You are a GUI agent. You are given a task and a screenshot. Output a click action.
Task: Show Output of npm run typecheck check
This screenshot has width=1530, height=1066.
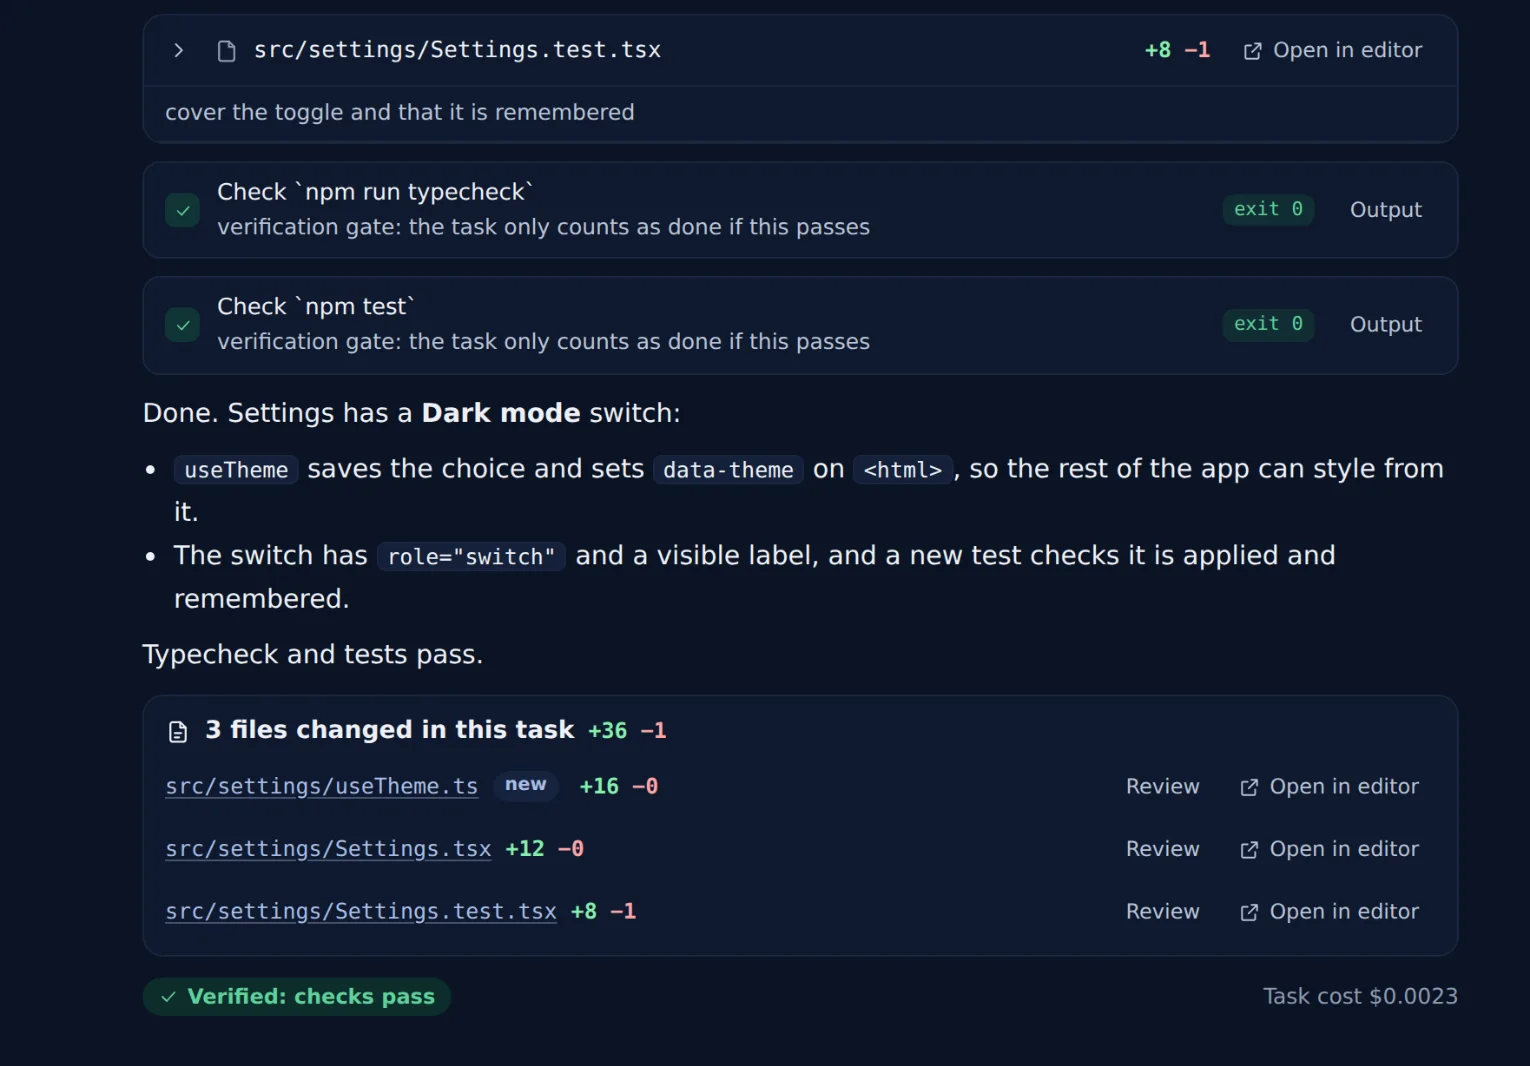(x=1385, y=210)
